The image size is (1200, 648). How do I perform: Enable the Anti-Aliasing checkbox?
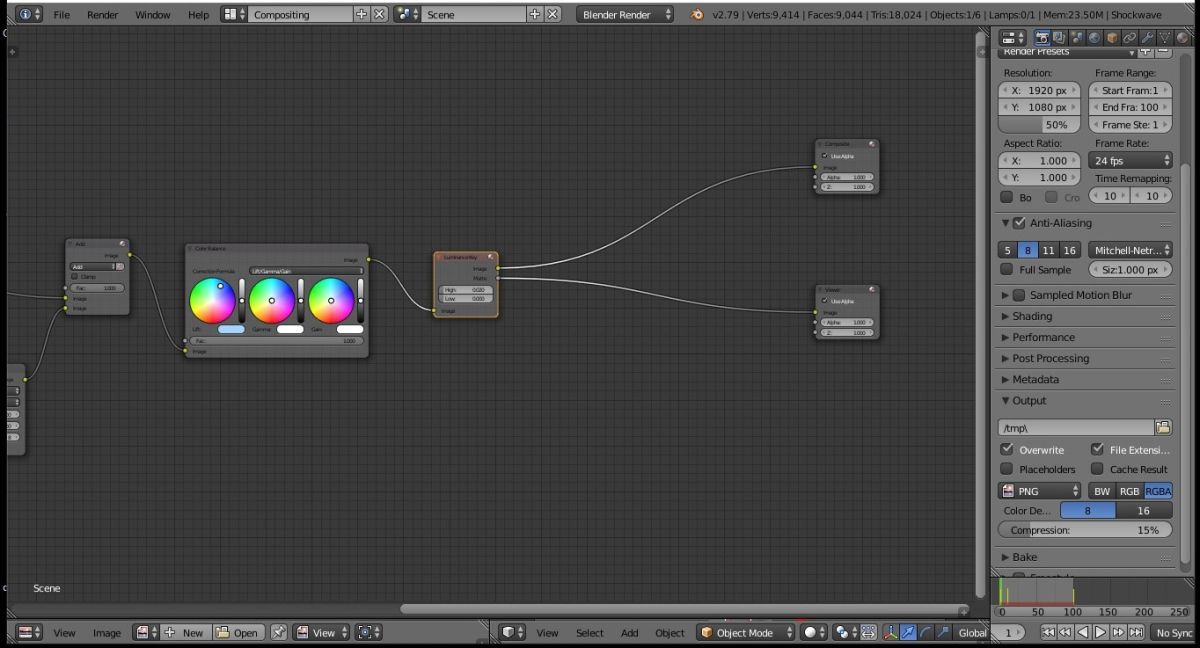[x=1019, y=223]
